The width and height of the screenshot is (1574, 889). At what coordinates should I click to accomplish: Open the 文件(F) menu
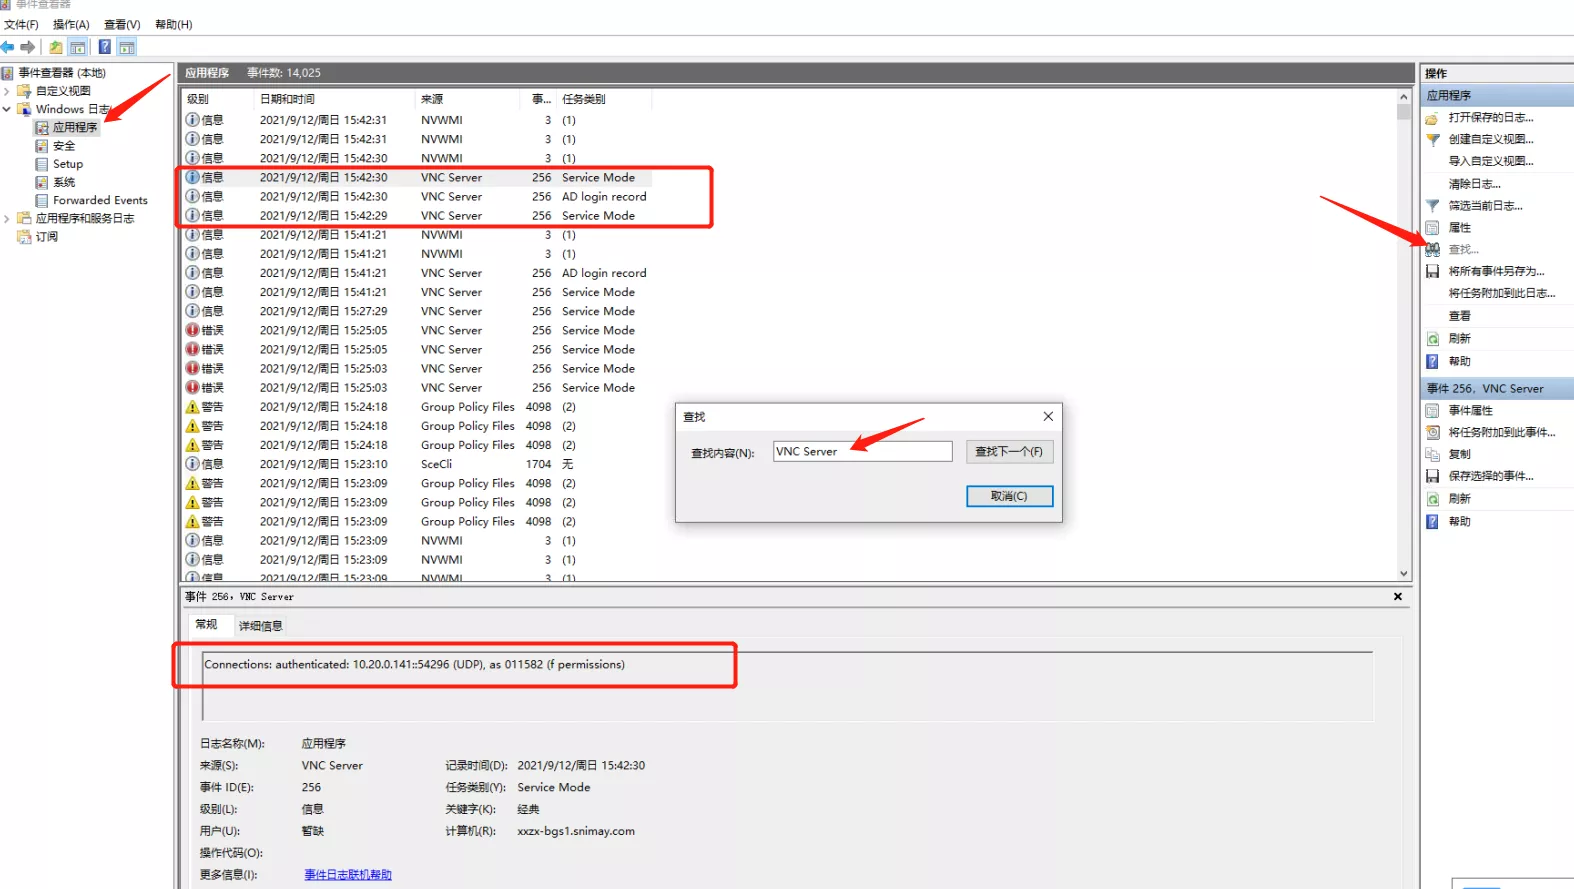[x=21, y=24]
